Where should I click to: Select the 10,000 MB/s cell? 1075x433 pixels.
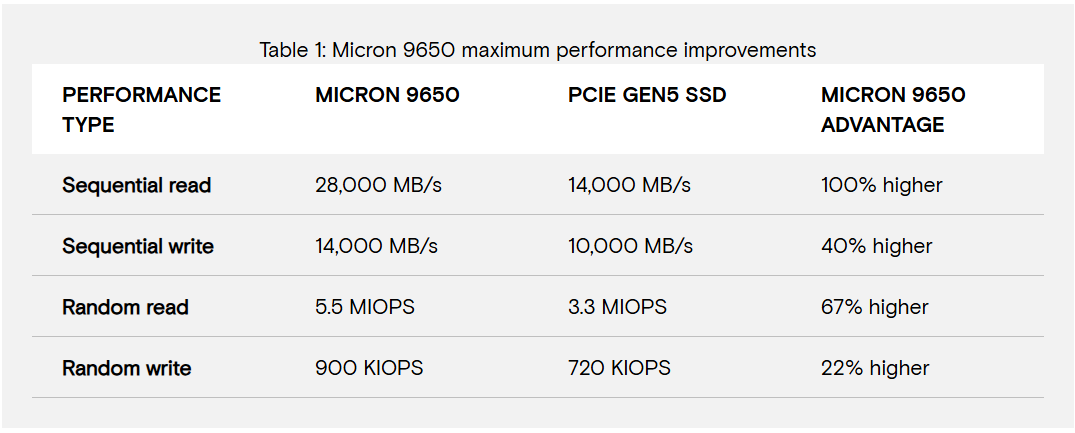[x=629, y=246]
